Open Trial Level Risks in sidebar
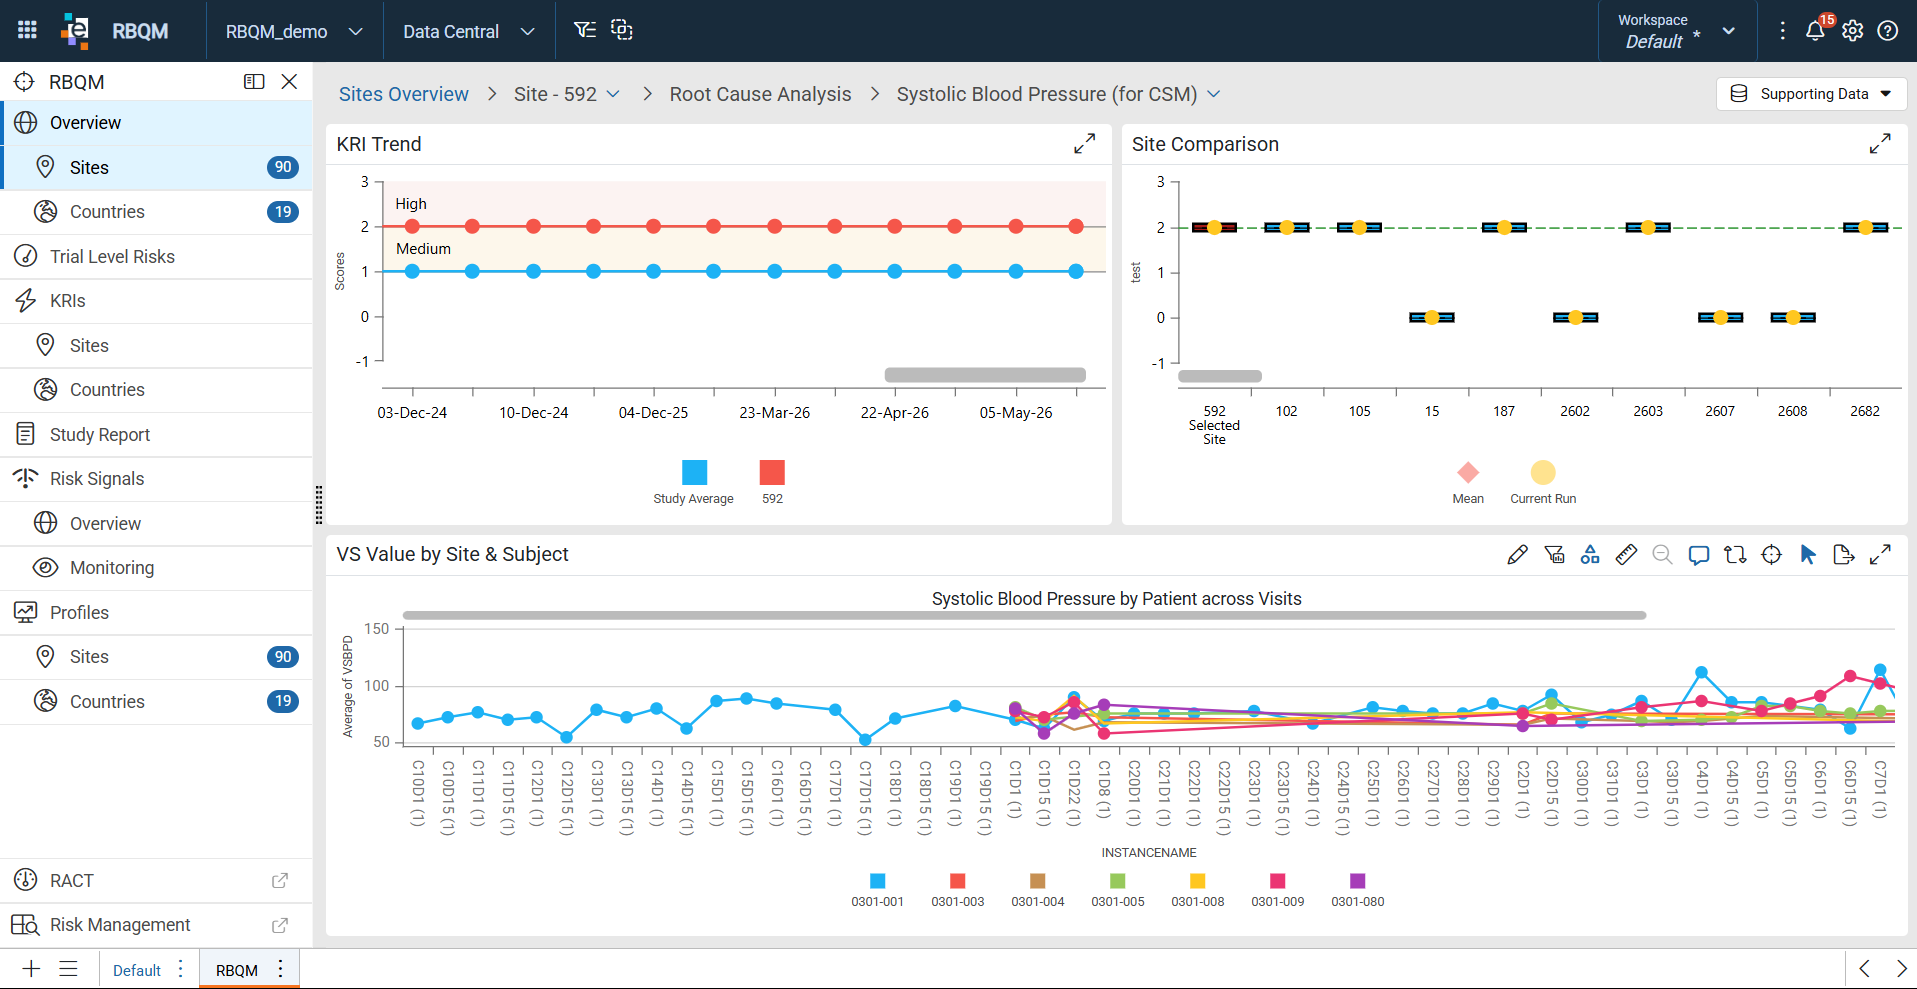Screen dimensions: 1917x989 click(x=156, y=257)
